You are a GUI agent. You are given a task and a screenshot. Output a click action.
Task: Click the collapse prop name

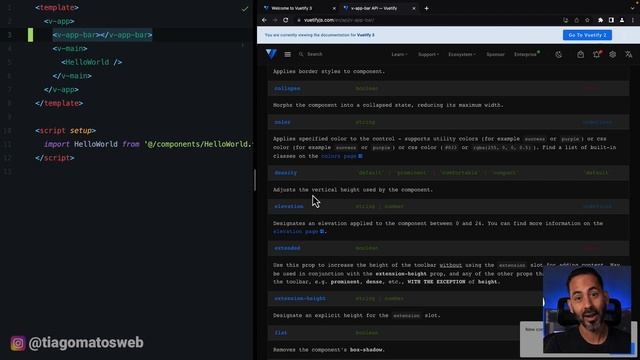(x=287, y=88)
